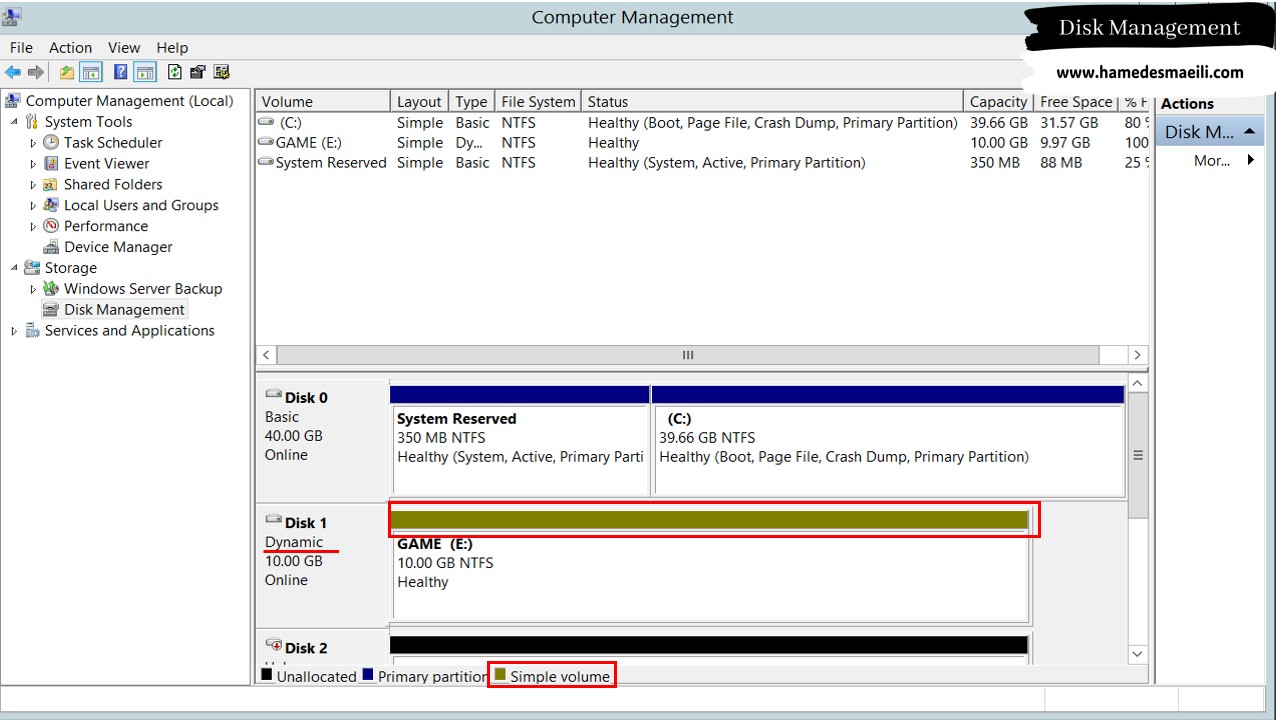Collapse the Storage tree branch

click(14, 268)
